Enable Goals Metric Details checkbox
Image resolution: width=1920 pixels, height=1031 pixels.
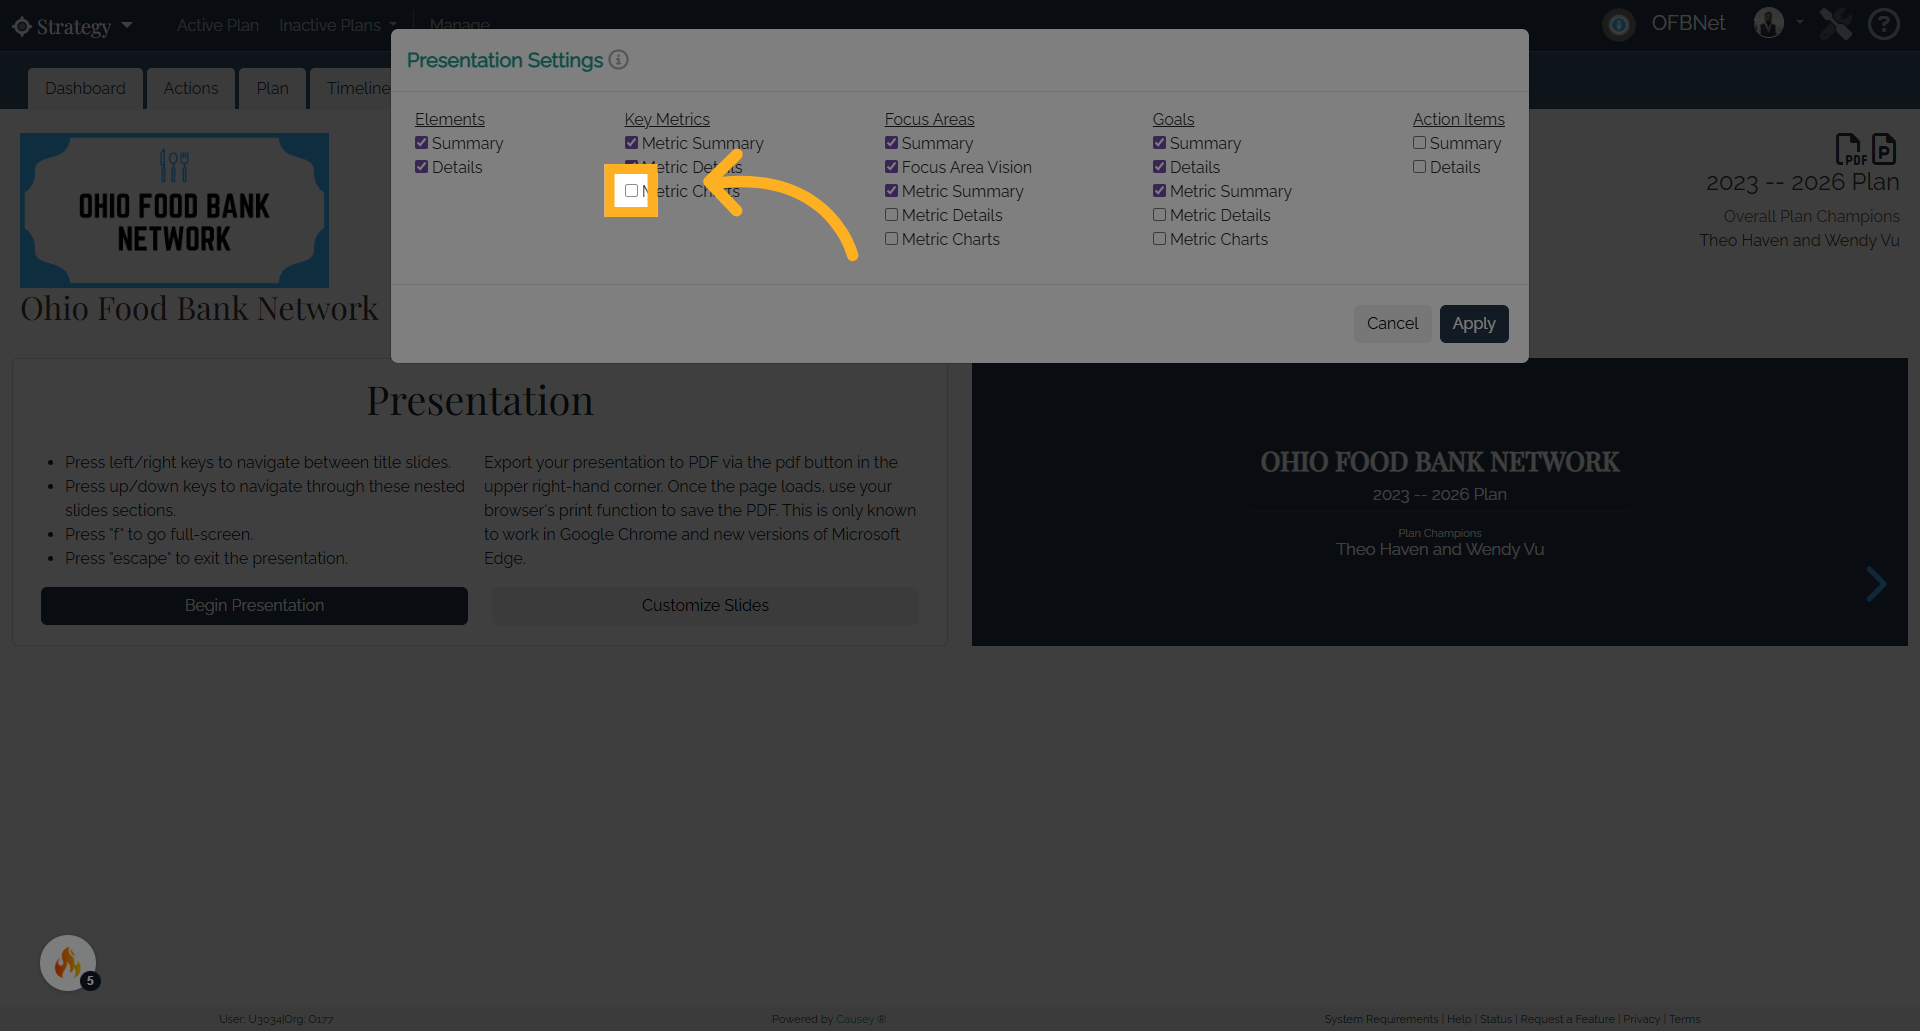(x=1159, y=215)
